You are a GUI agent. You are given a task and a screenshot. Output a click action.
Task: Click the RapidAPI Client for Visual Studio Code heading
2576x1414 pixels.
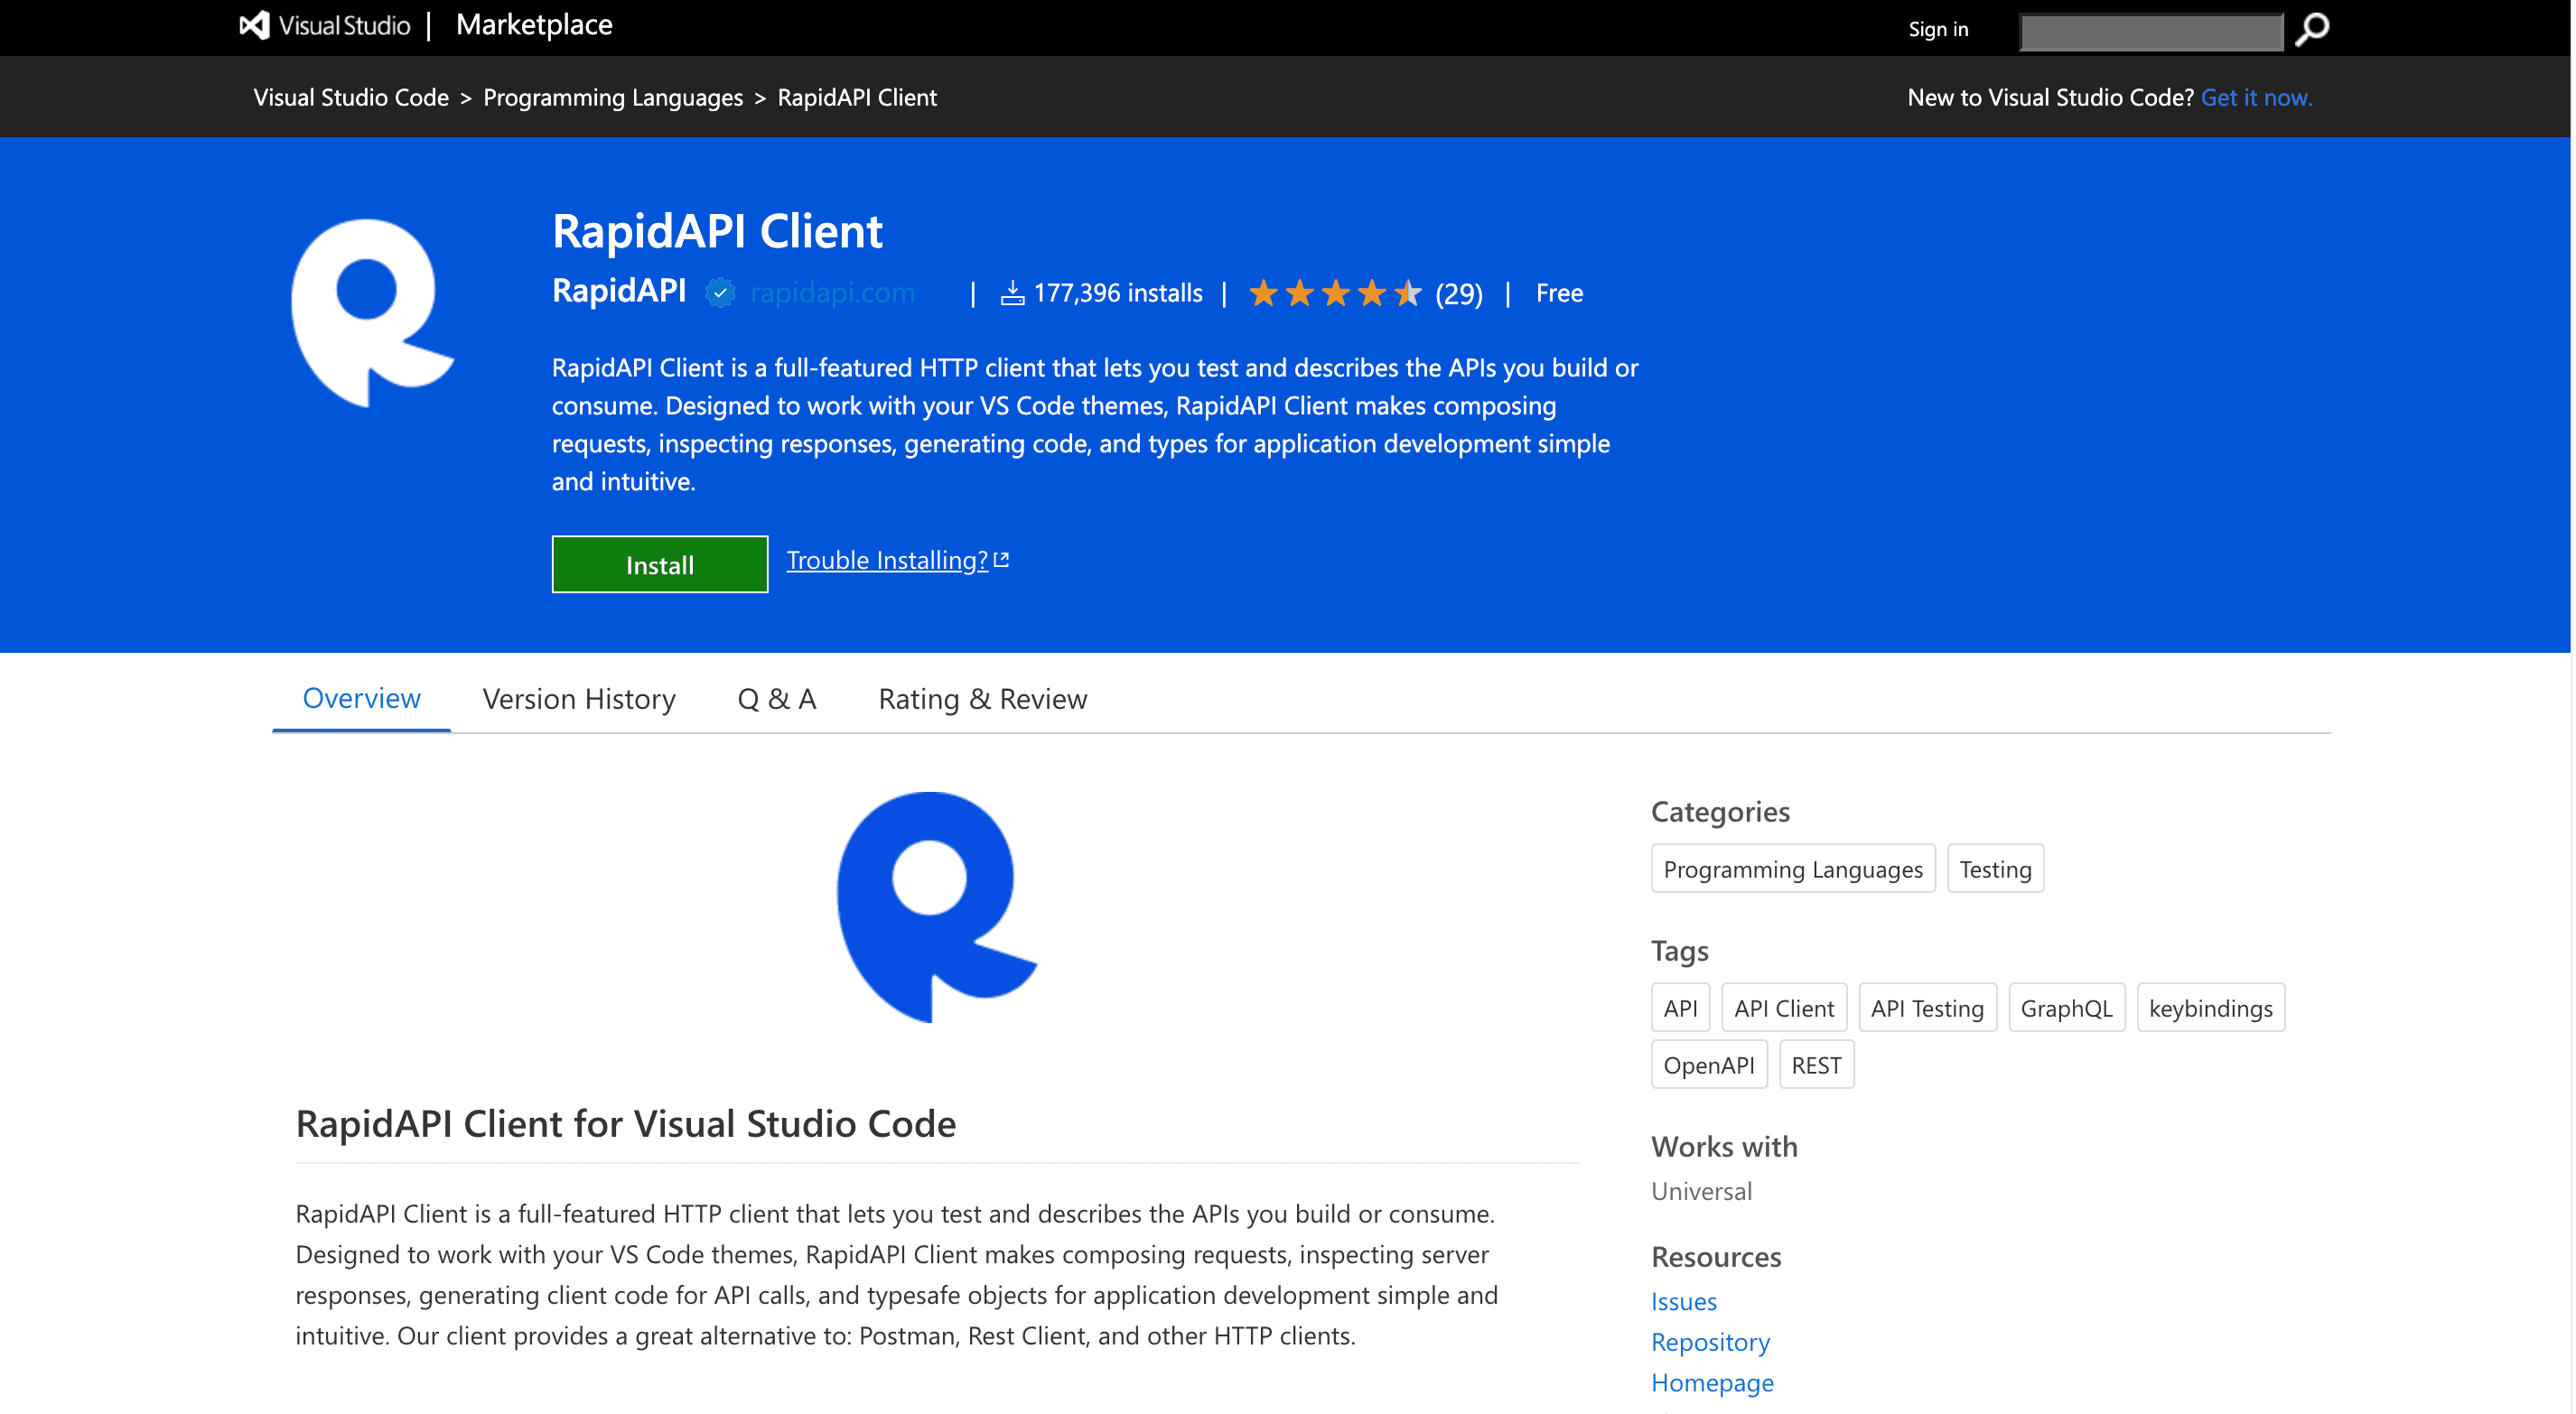(x=625, y=1123)
